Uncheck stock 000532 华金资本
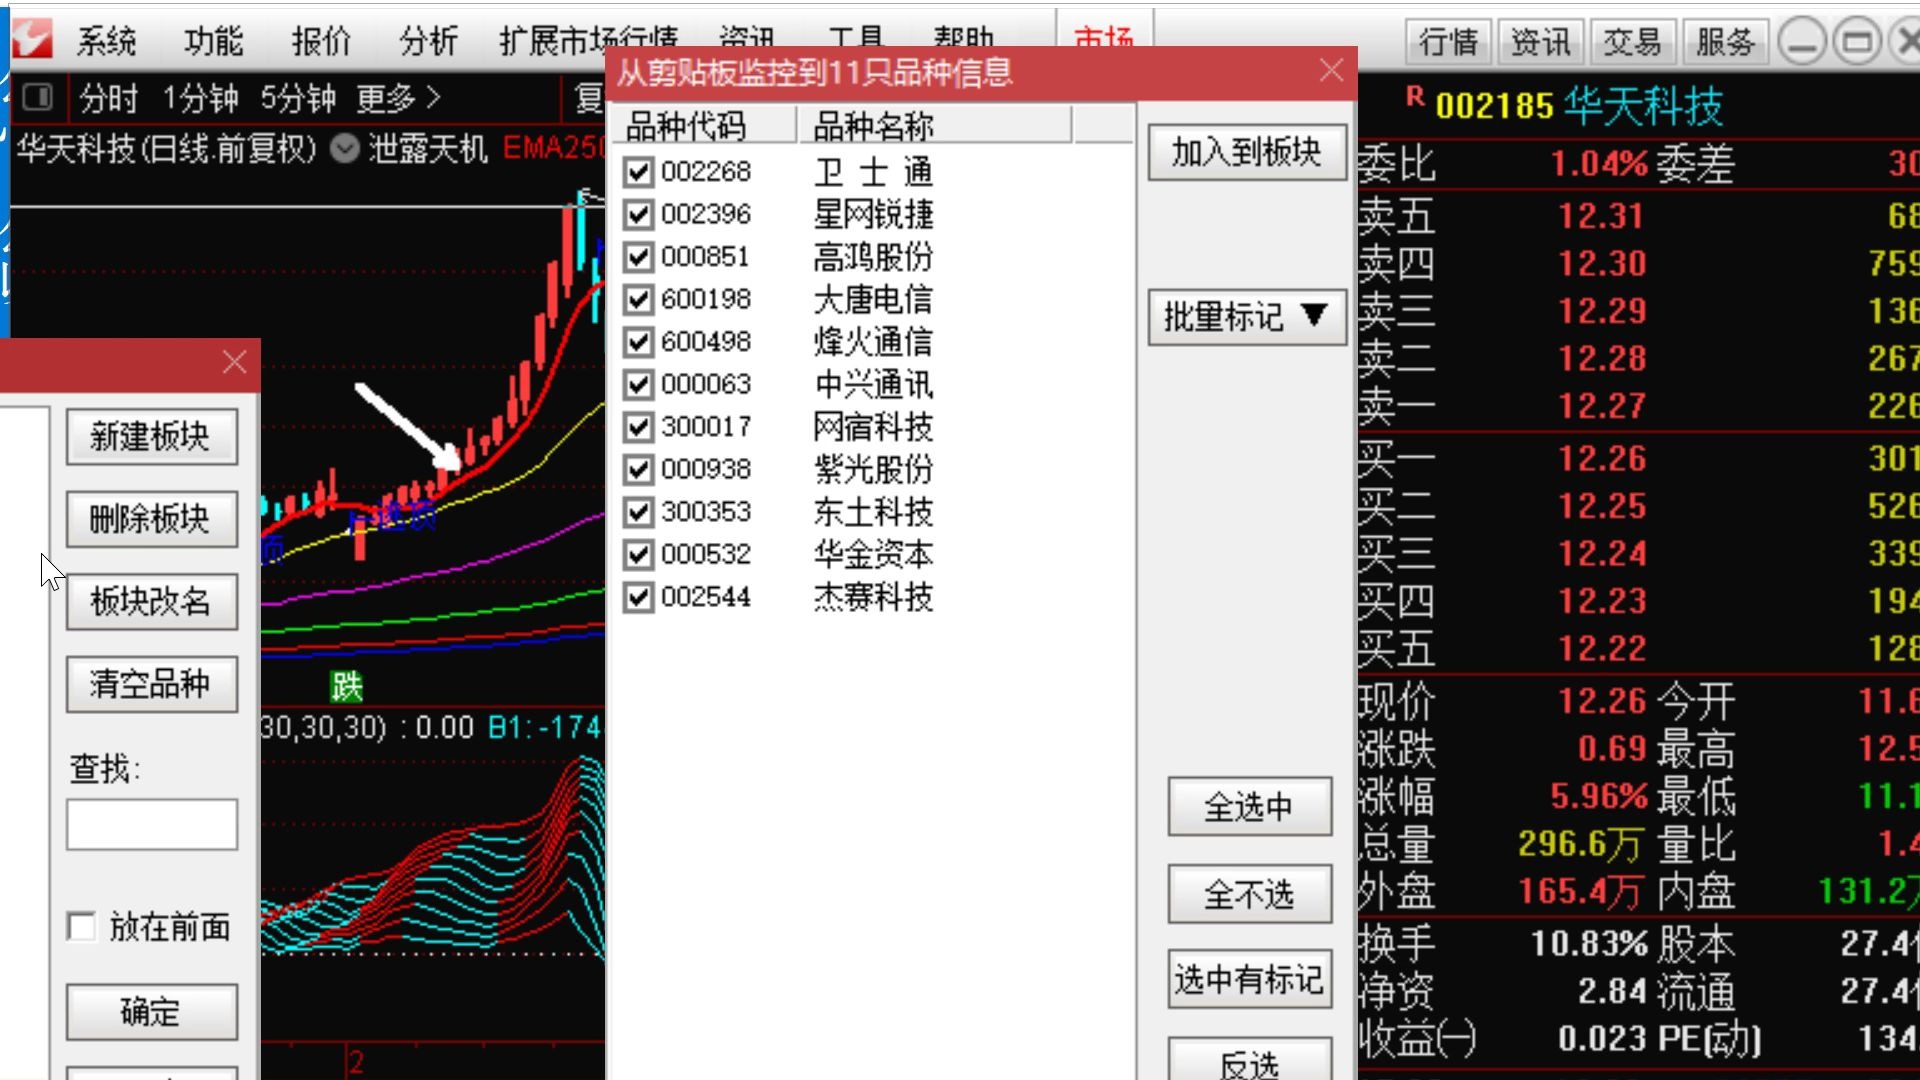 (638, 554)
